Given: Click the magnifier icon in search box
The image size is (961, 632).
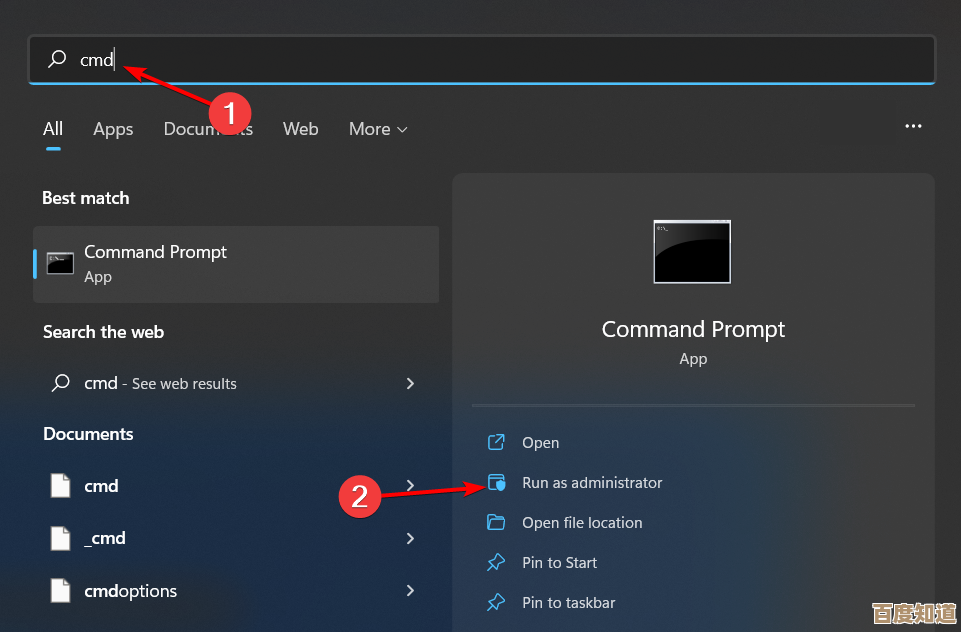Looking at the screenshot, I should point(58,60).
